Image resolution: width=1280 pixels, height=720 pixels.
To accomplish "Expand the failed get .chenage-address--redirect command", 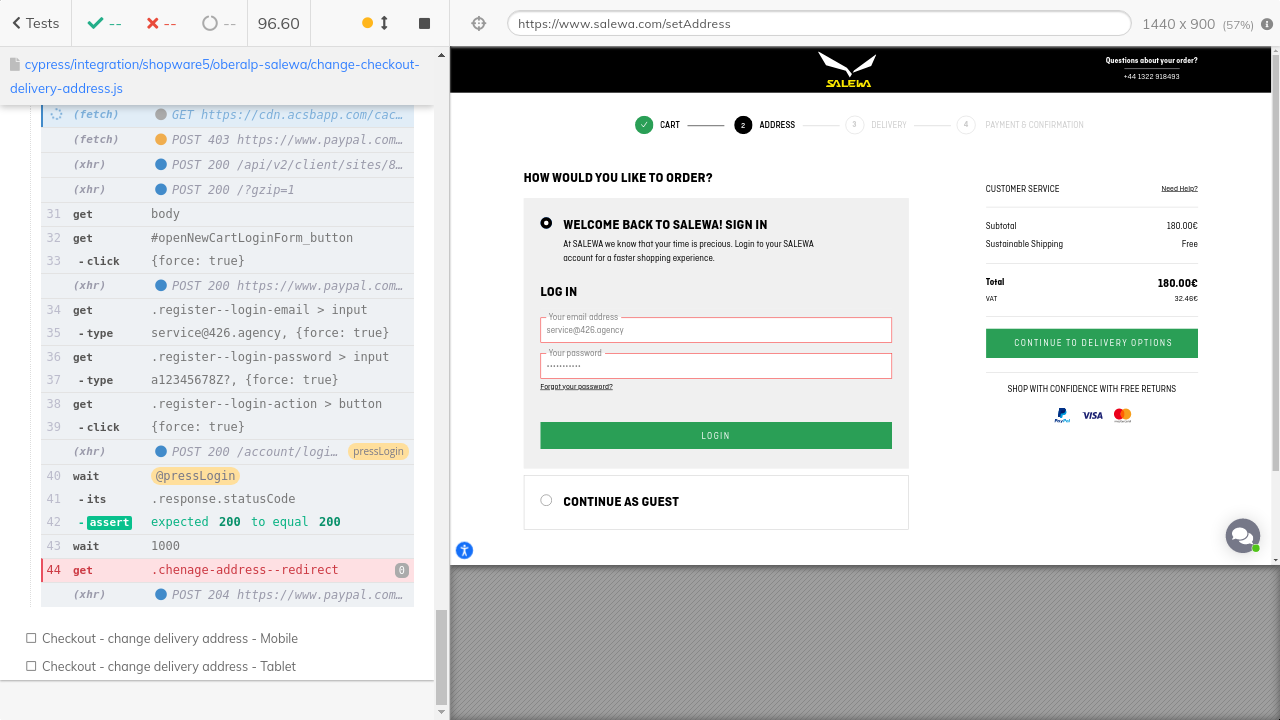I will pos(244,570).
